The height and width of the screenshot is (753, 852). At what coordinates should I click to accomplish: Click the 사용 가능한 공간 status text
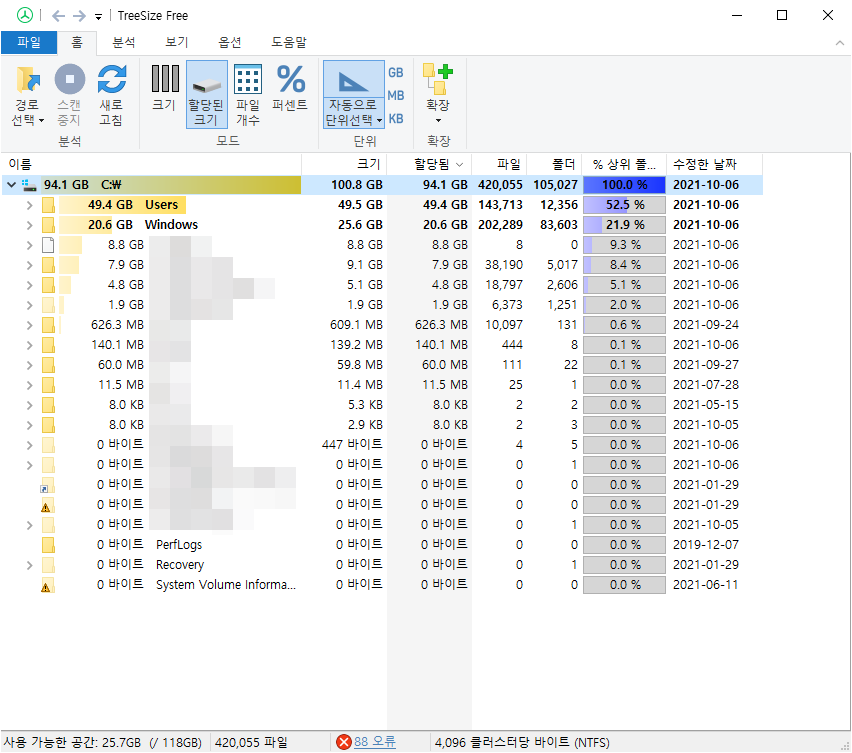(103, 742)
